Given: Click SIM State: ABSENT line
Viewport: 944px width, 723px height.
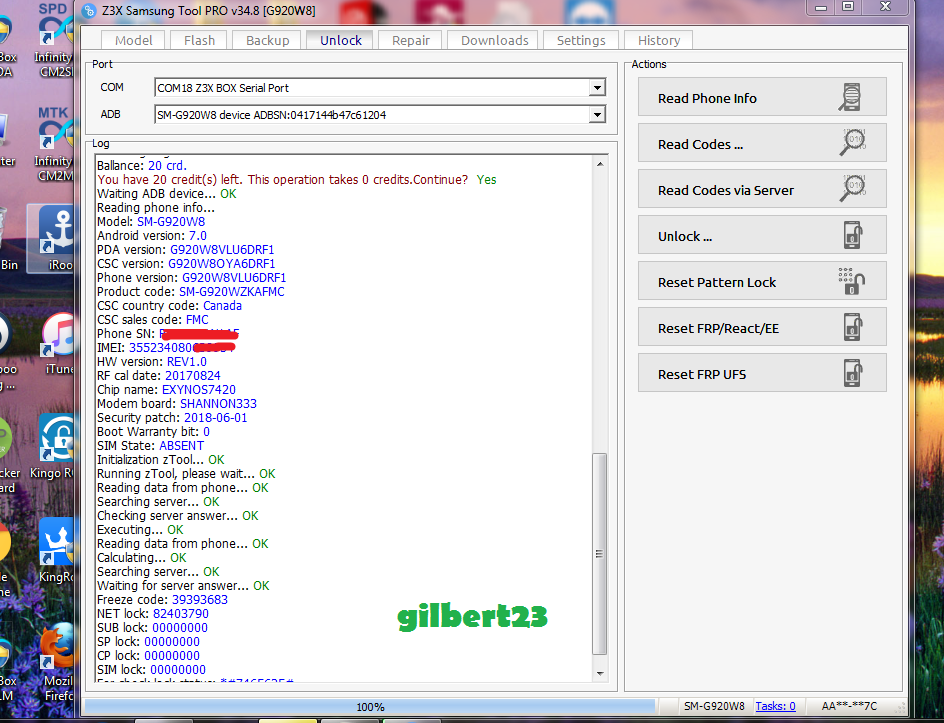Looking at the screenshot, I should (151, 445).
